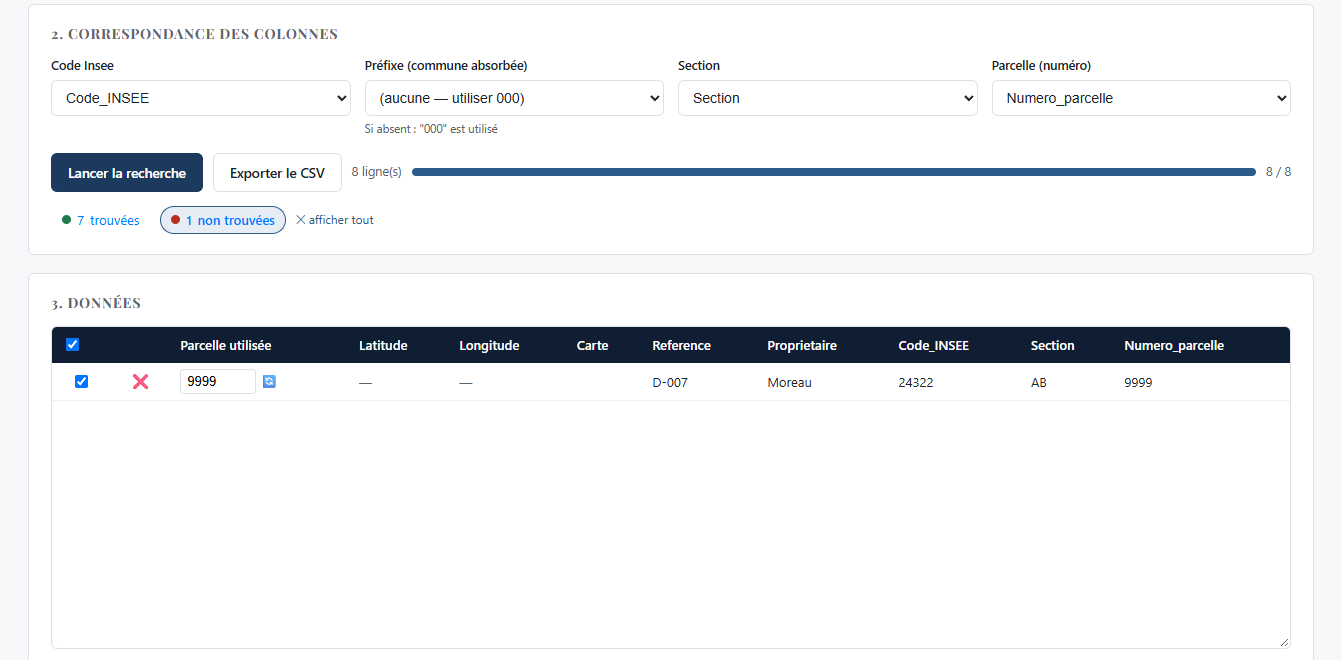Screen dimensions: 1342x660
Task: Click the Moreau owner cell
Action: click(x=789, y=382)
